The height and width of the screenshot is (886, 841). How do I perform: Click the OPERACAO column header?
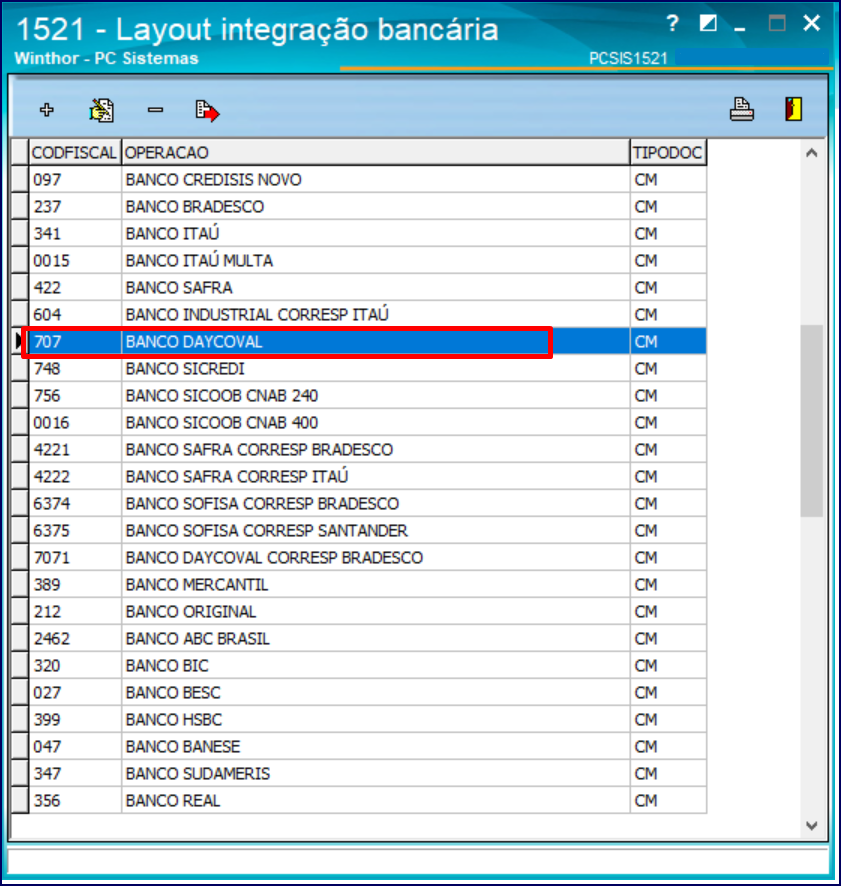(x=375, y=153)
